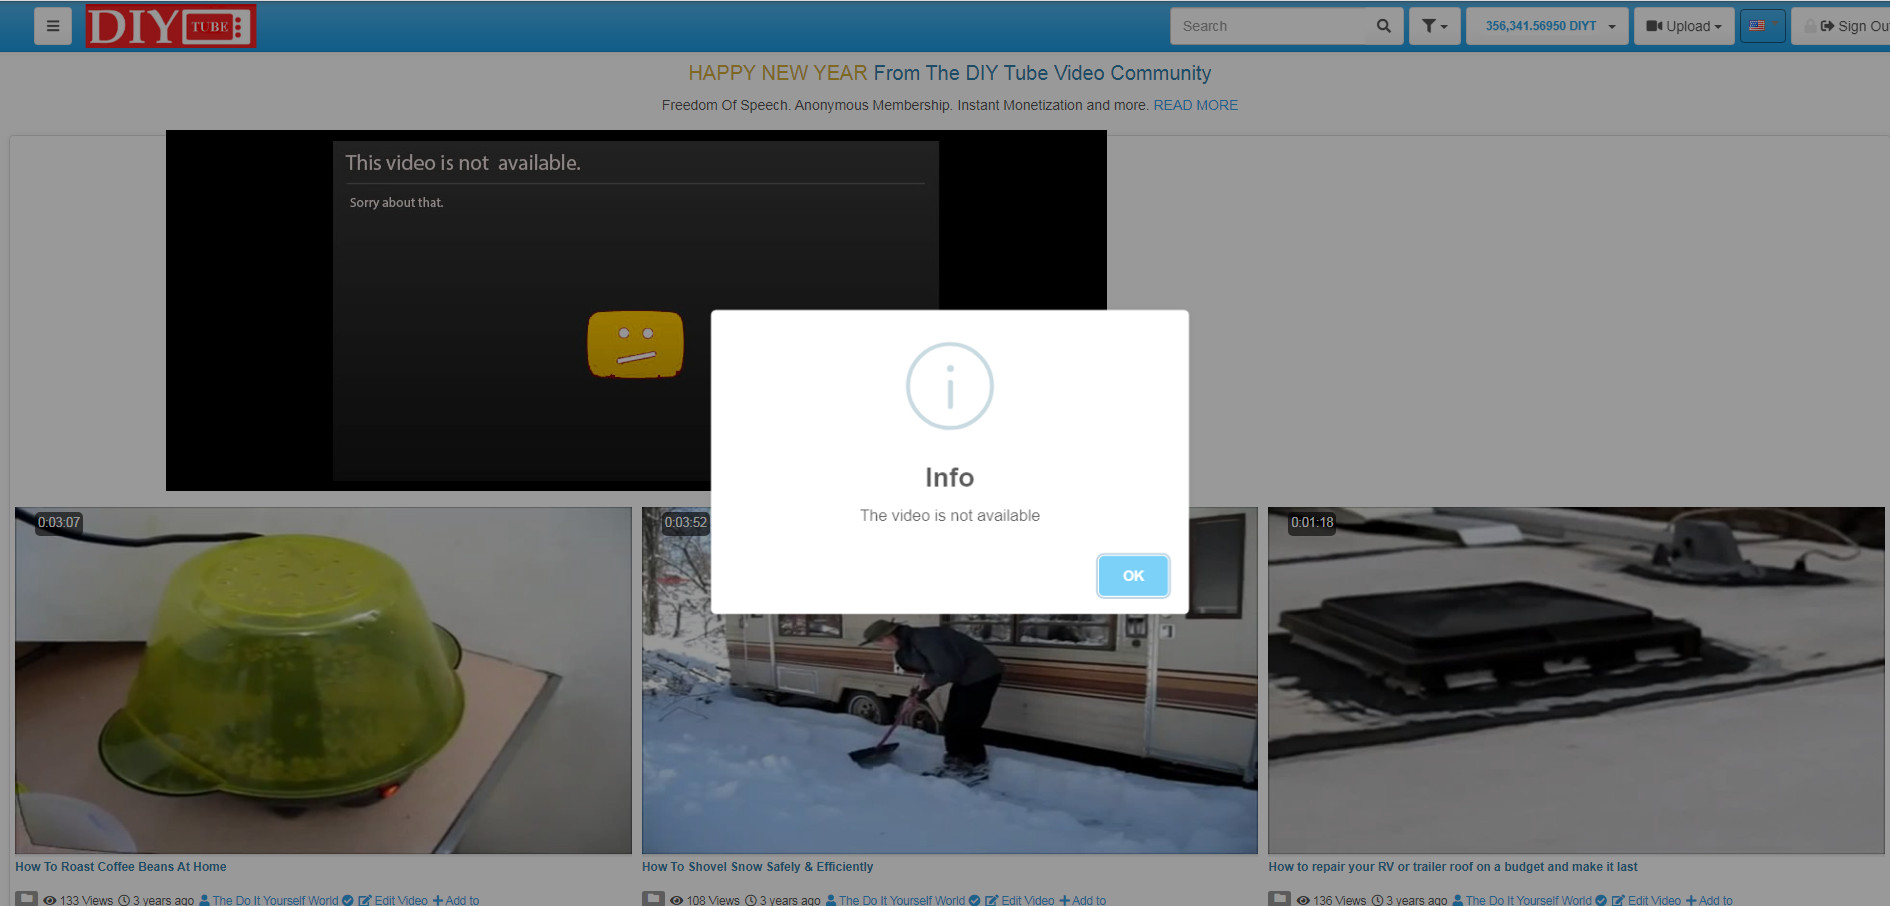Screen dimensions: 1890x906
Task: Click the How To Roast Coffee Beans title link
Action: [120, 866]
